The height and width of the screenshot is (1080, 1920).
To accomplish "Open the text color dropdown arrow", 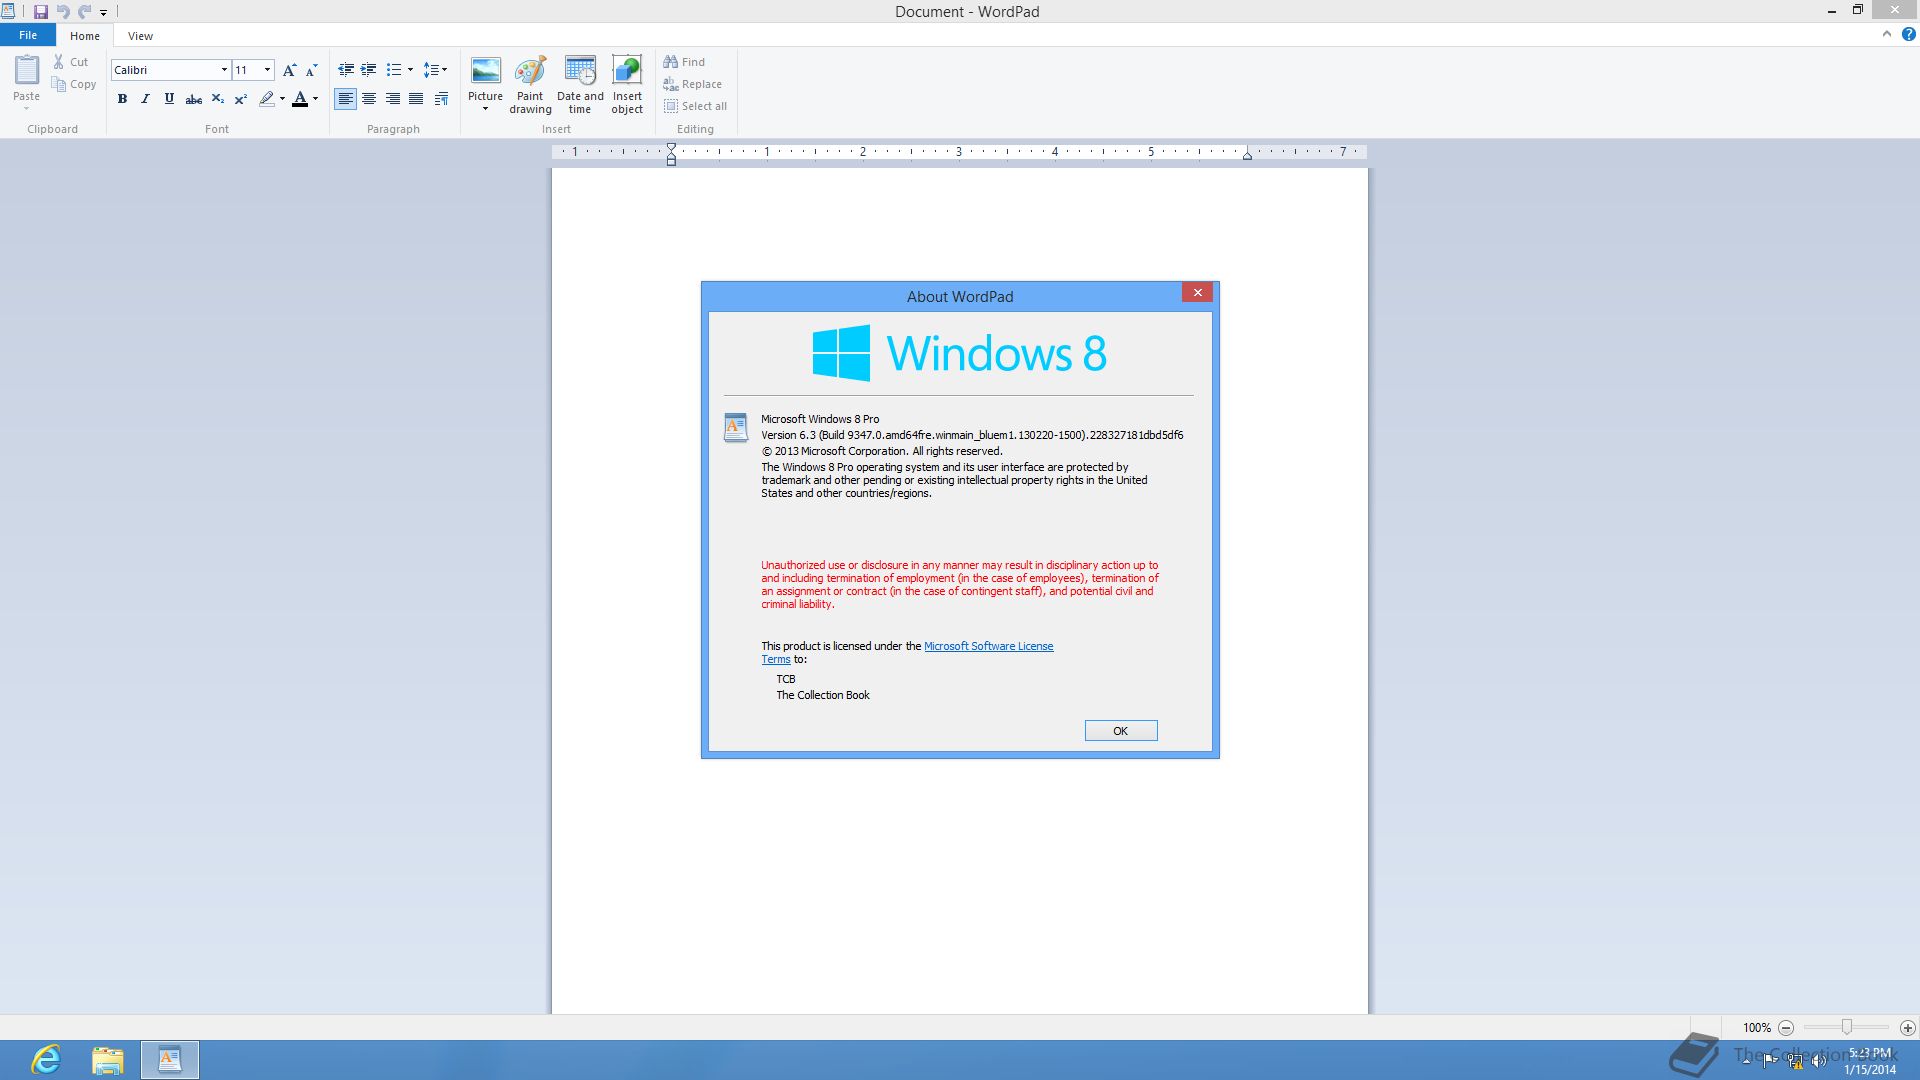I will tap(315, 99).
